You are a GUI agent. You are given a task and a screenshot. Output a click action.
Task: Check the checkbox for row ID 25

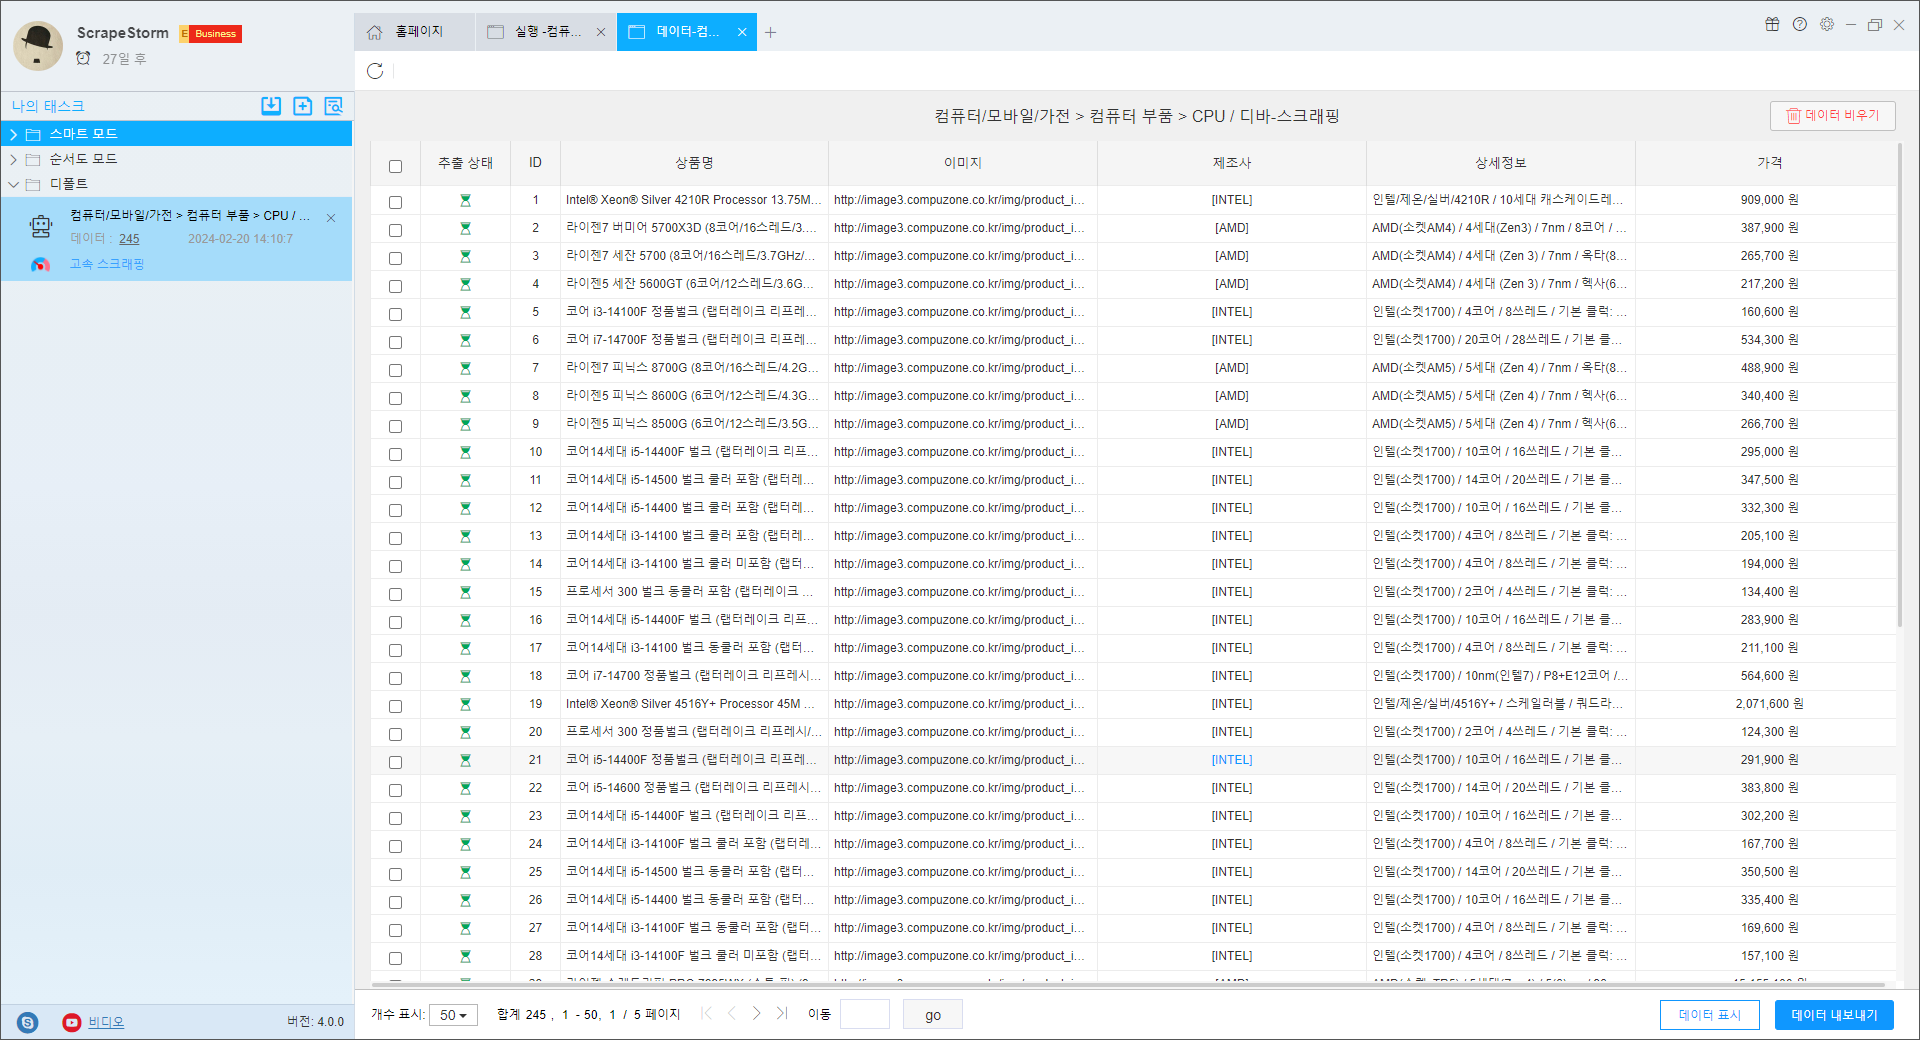395,874
